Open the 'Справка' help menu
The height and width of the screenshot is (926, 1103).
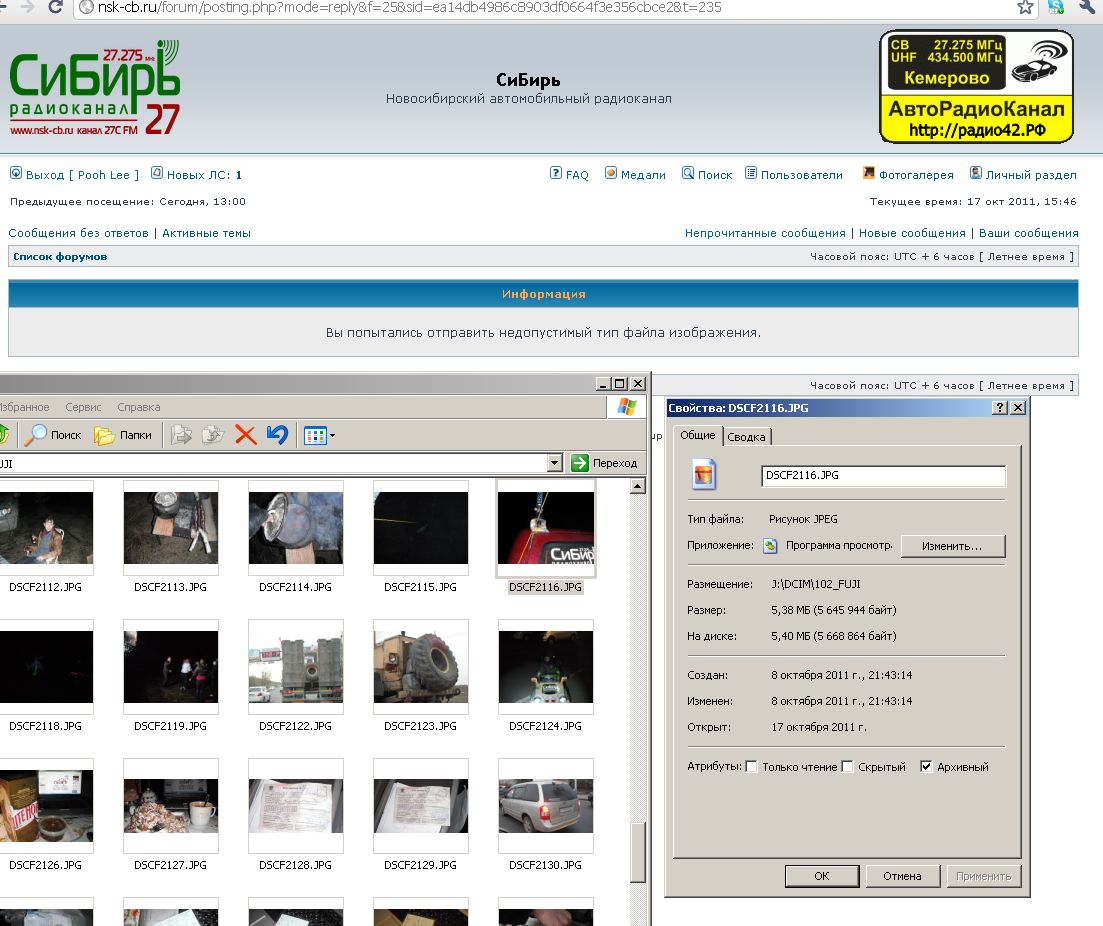click(138, 407)
